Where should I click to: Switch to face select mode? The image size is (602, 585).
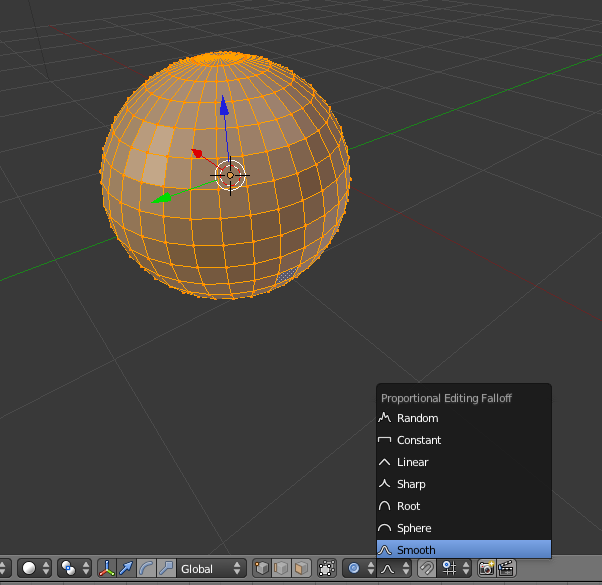click(x=300, y=569)
